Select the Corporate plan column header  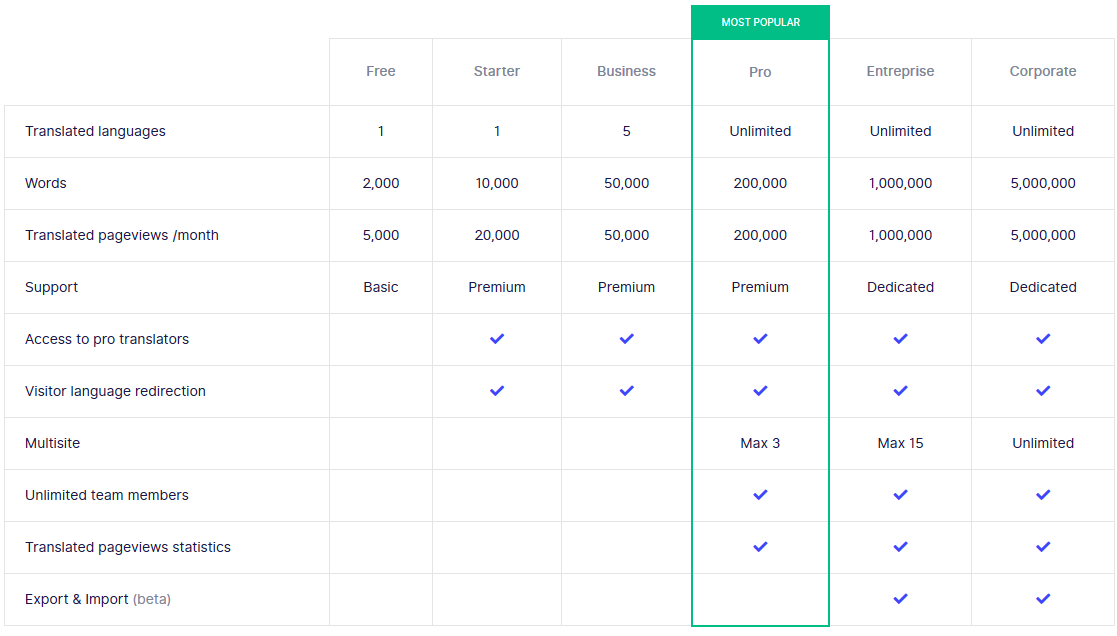pyautogui.click(x=1043, y=71)
